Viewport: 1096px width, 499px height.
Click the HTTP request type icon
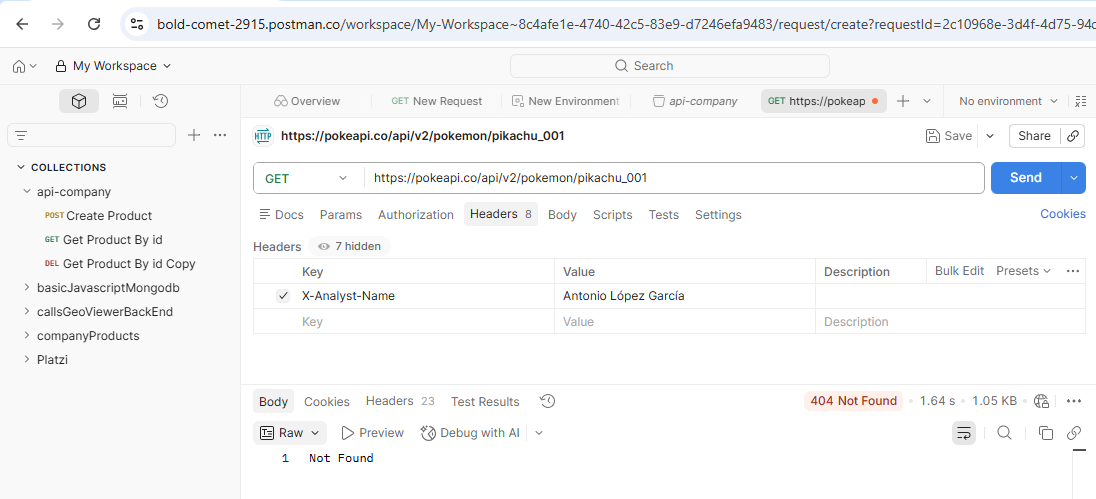click(262, 136)
